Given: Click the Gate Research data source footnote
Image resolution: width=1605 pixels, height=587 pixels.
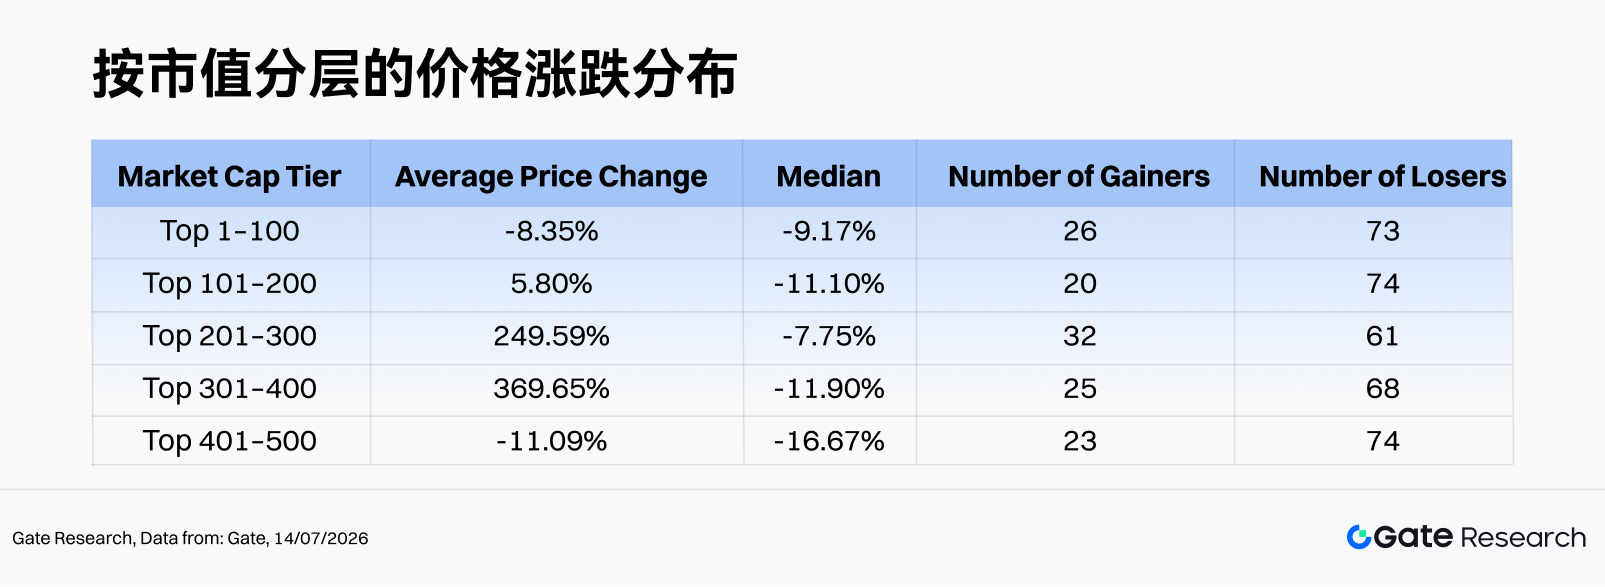Looking at the screenshot, I should (190, 538).
